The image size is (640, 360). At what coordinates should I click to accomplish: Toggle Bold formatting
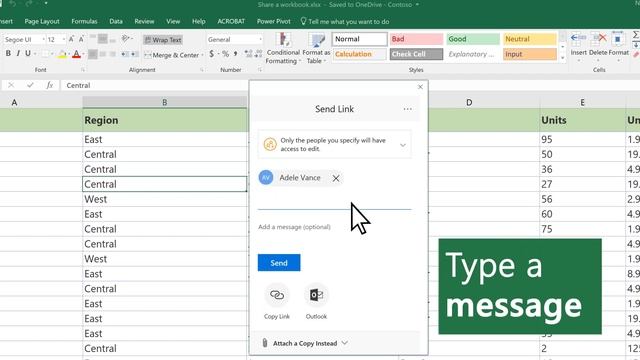[x=8, y=53]
